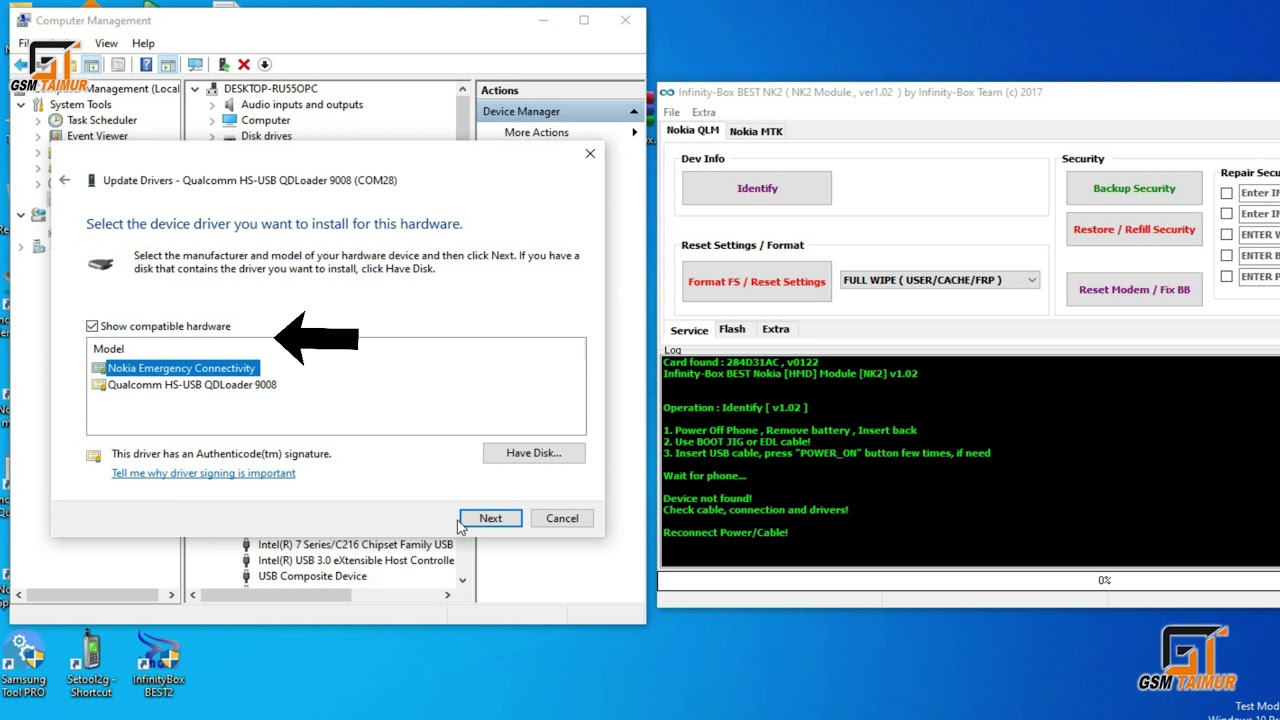Image resolution: width=1280 pixels, height=720 pixels.
Task: Click the blue Help question mark toolbar icon
Action: coord(146,65)
